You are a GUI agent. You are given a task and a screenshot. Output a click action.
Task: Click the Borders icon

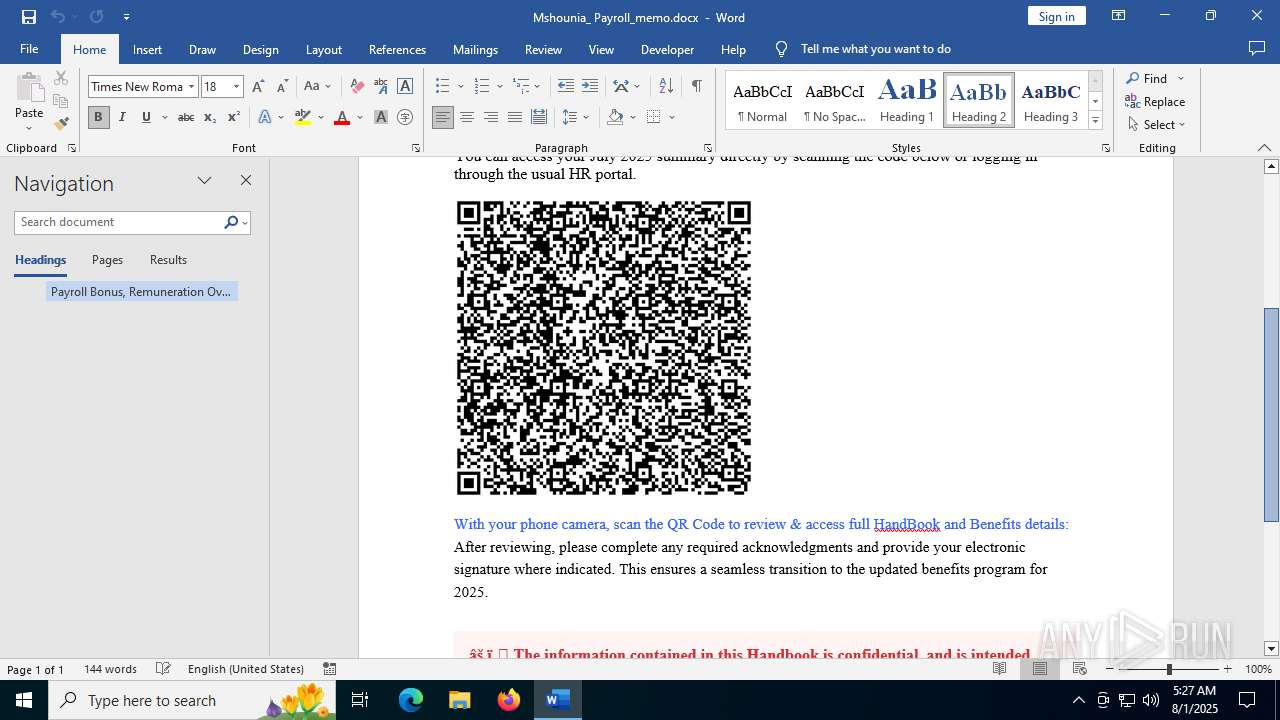point(654,117)
